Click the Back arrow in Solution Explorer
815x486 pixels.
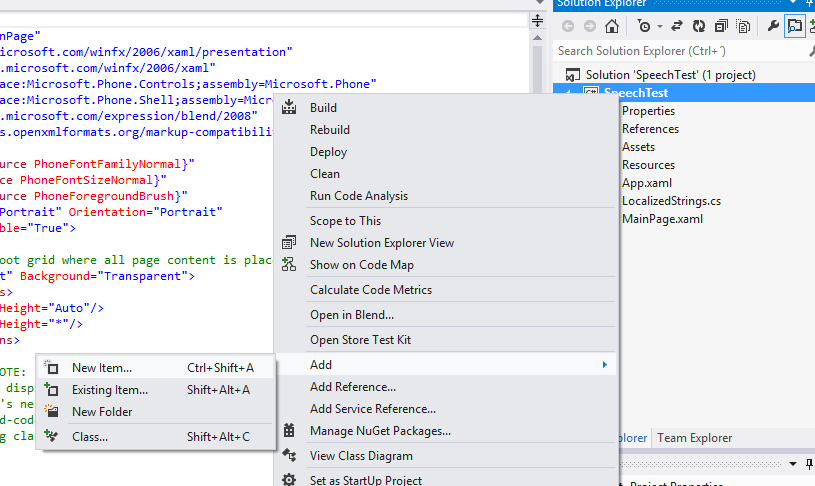point(568,26)
